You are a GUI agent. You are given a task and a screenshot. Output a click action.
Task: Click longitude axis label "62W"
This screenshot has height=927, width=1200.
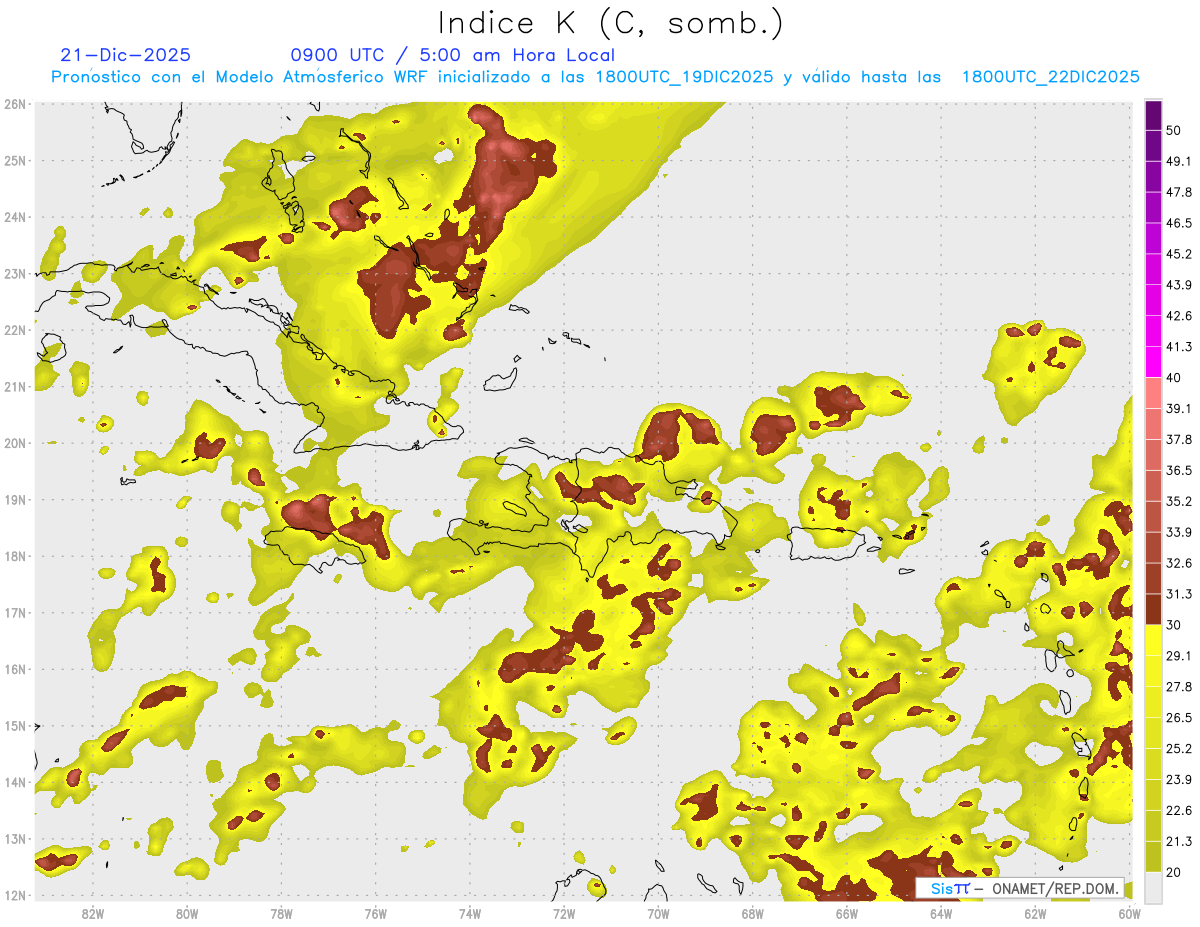[1035, 913]
